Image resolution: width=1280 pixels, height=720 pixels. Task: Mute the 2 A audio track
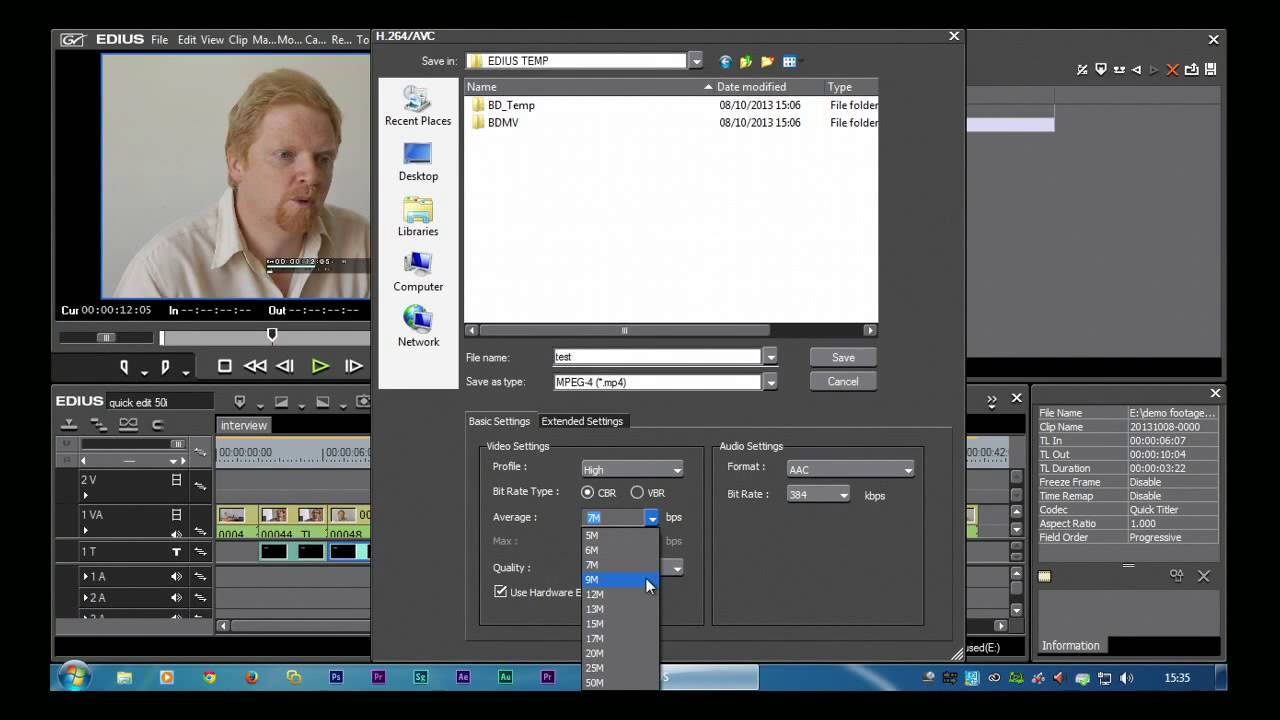[x=177, y=598]
